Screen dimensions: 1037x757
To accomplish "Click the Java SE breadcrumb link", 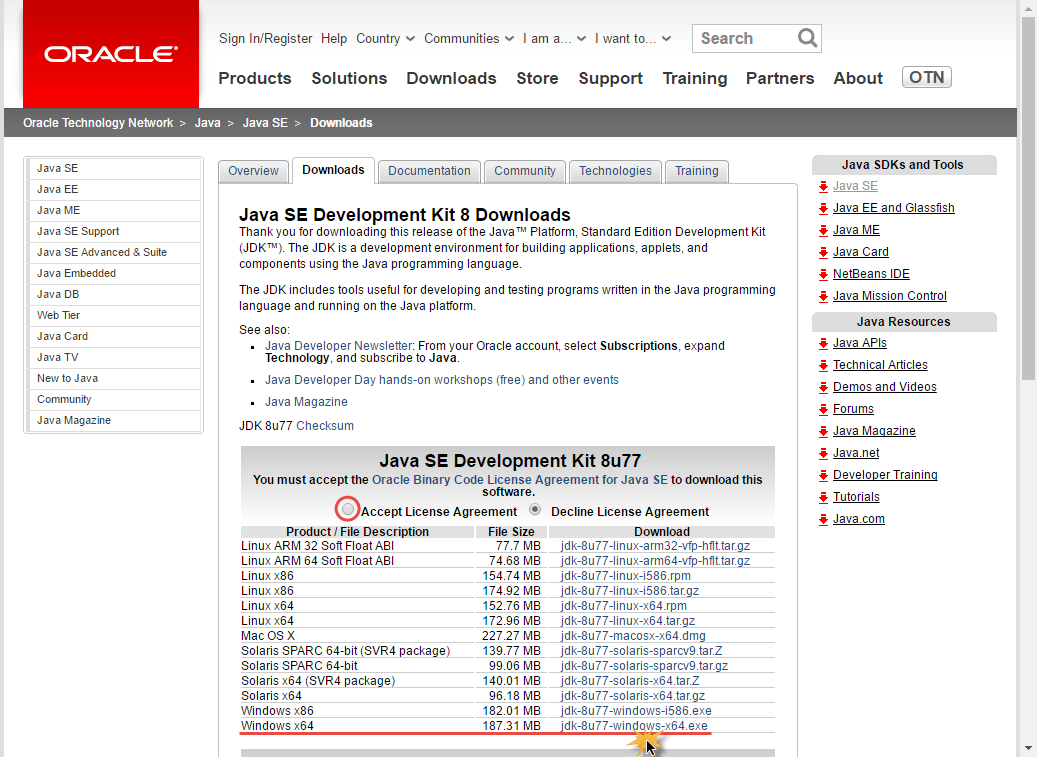I will [x=265, y=123].
